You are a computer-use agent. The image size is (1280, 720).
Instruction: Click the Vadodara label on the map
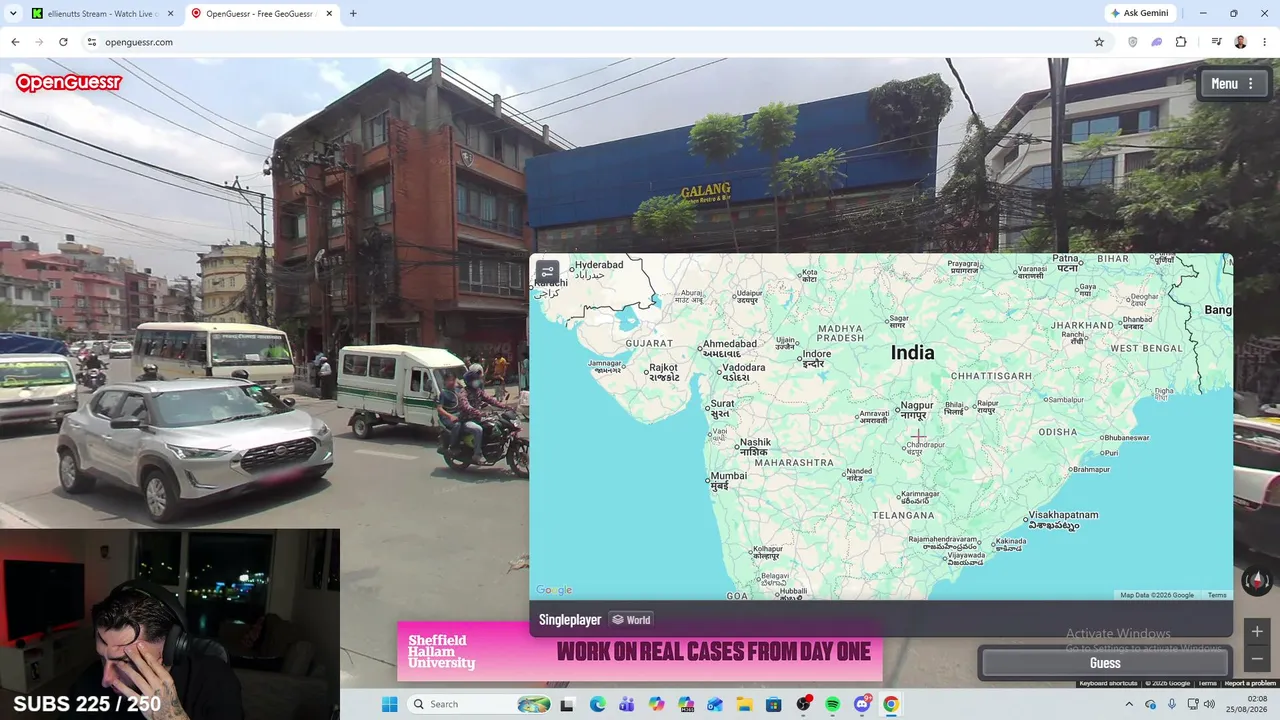coord(743,372)
